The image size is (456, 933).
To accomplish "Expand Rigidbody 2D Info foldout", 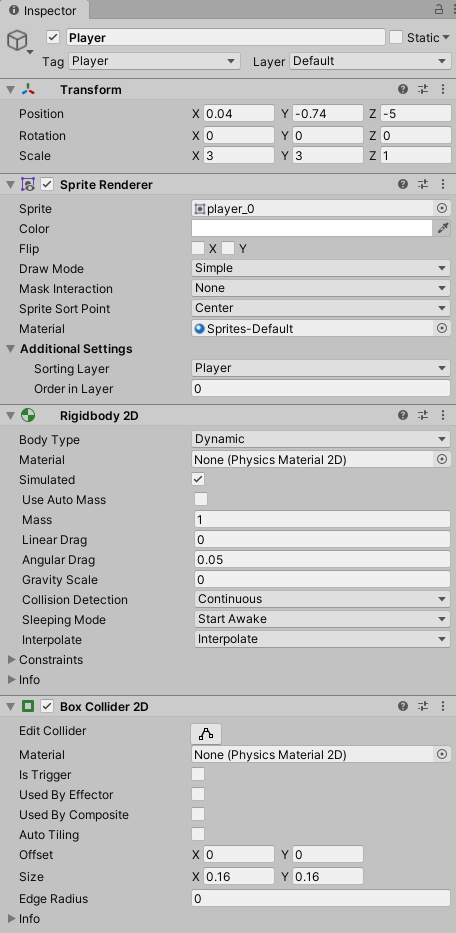I will [11, 680].
